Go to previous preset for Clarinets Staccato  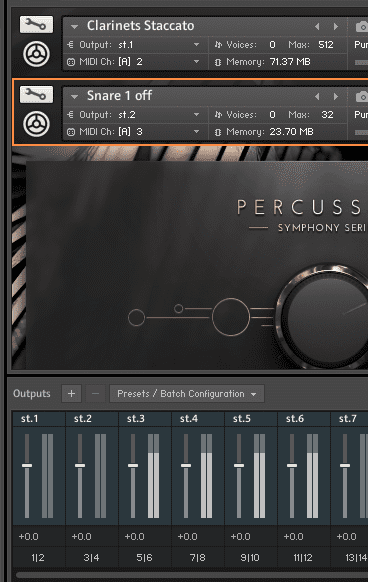317,26
